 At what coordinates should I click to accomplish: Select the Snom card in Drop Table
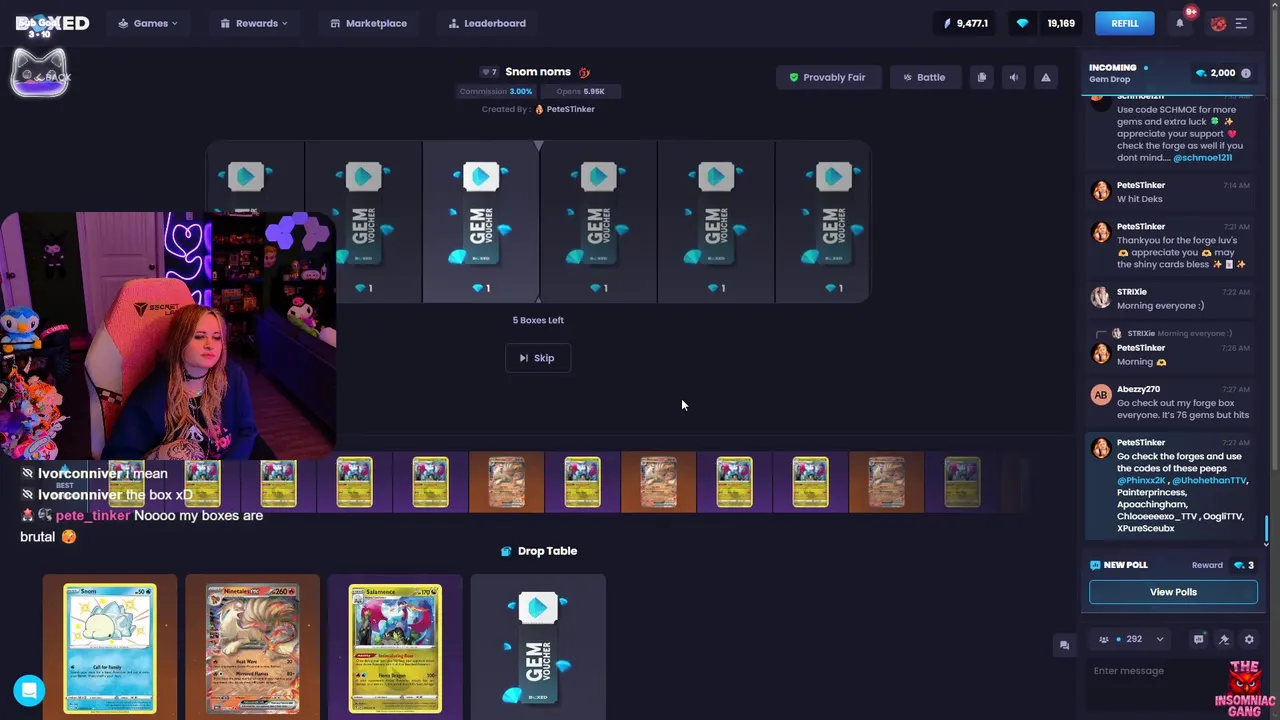(110, 648)
